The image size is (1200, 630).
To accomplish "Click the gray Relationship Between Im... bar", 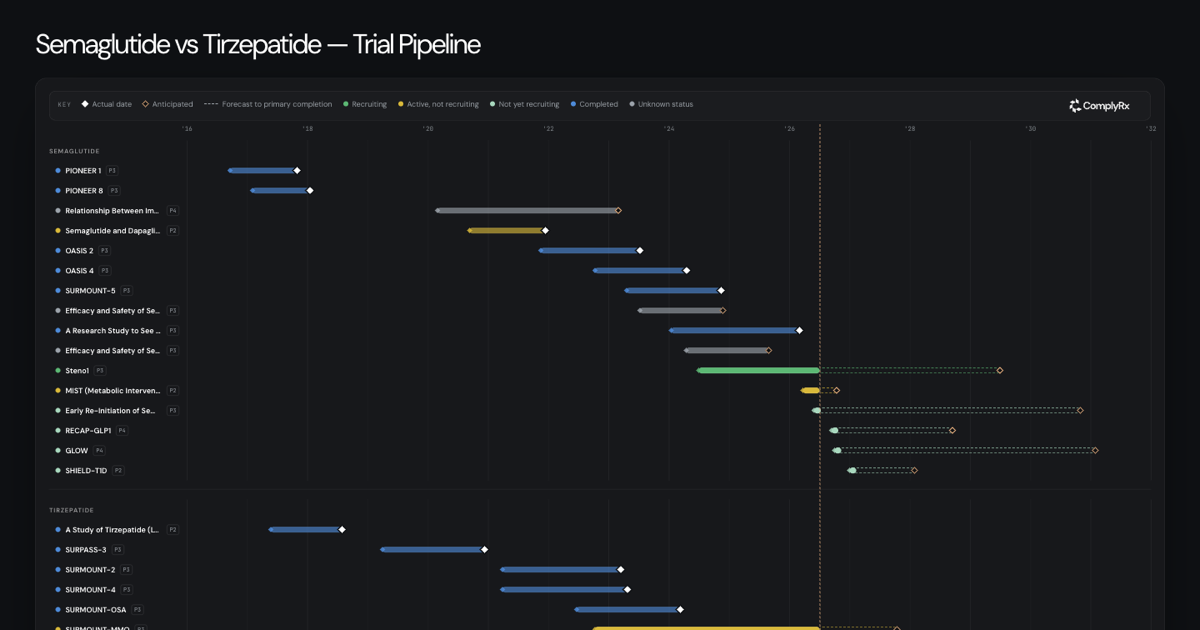I will tap(526, 211).
